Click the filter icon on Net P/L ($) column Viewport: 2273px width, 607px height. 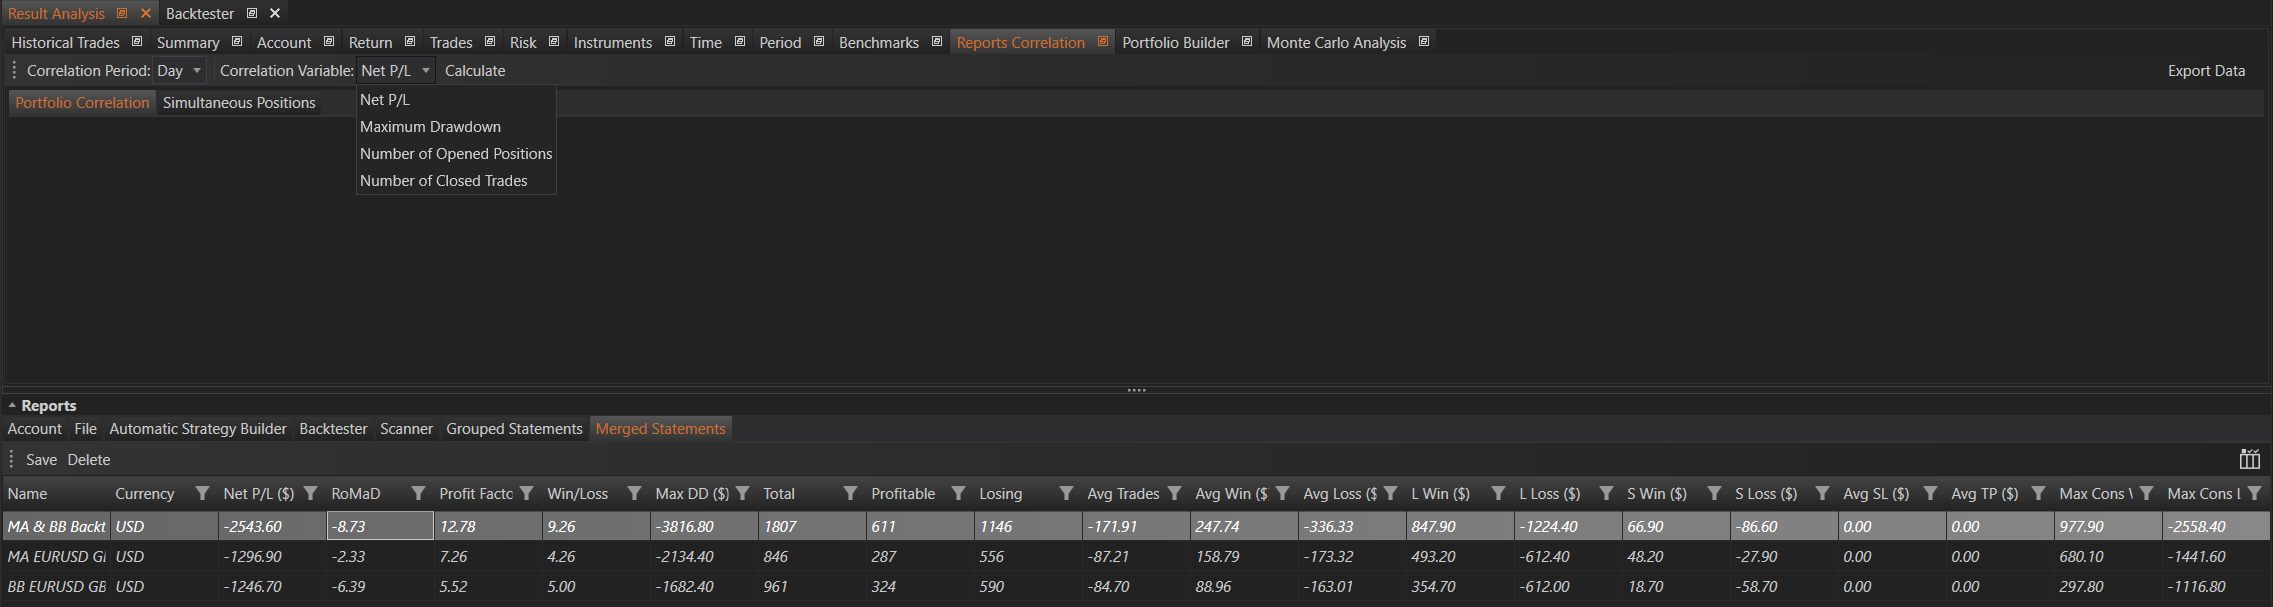[x=310, y=493]
